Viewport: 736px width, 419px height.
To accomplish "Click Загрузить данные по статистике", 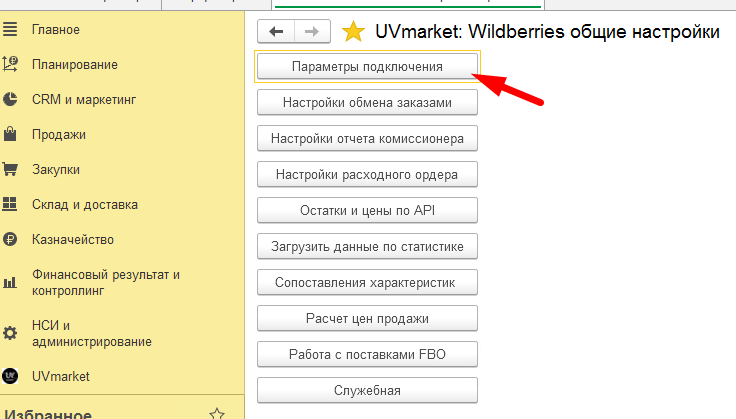I will pyautogui.click(x=367, y=246).
